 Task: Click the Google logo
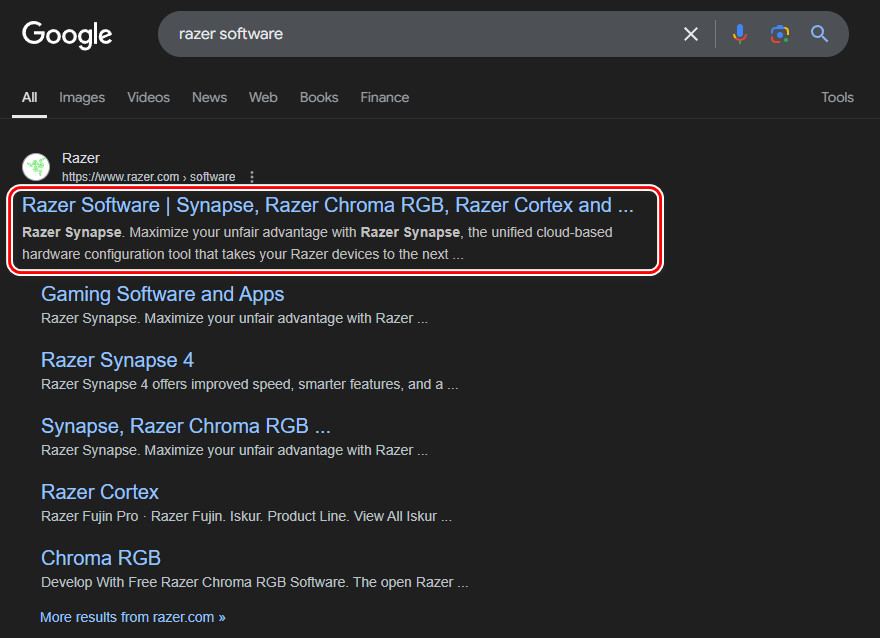[67, 34]
